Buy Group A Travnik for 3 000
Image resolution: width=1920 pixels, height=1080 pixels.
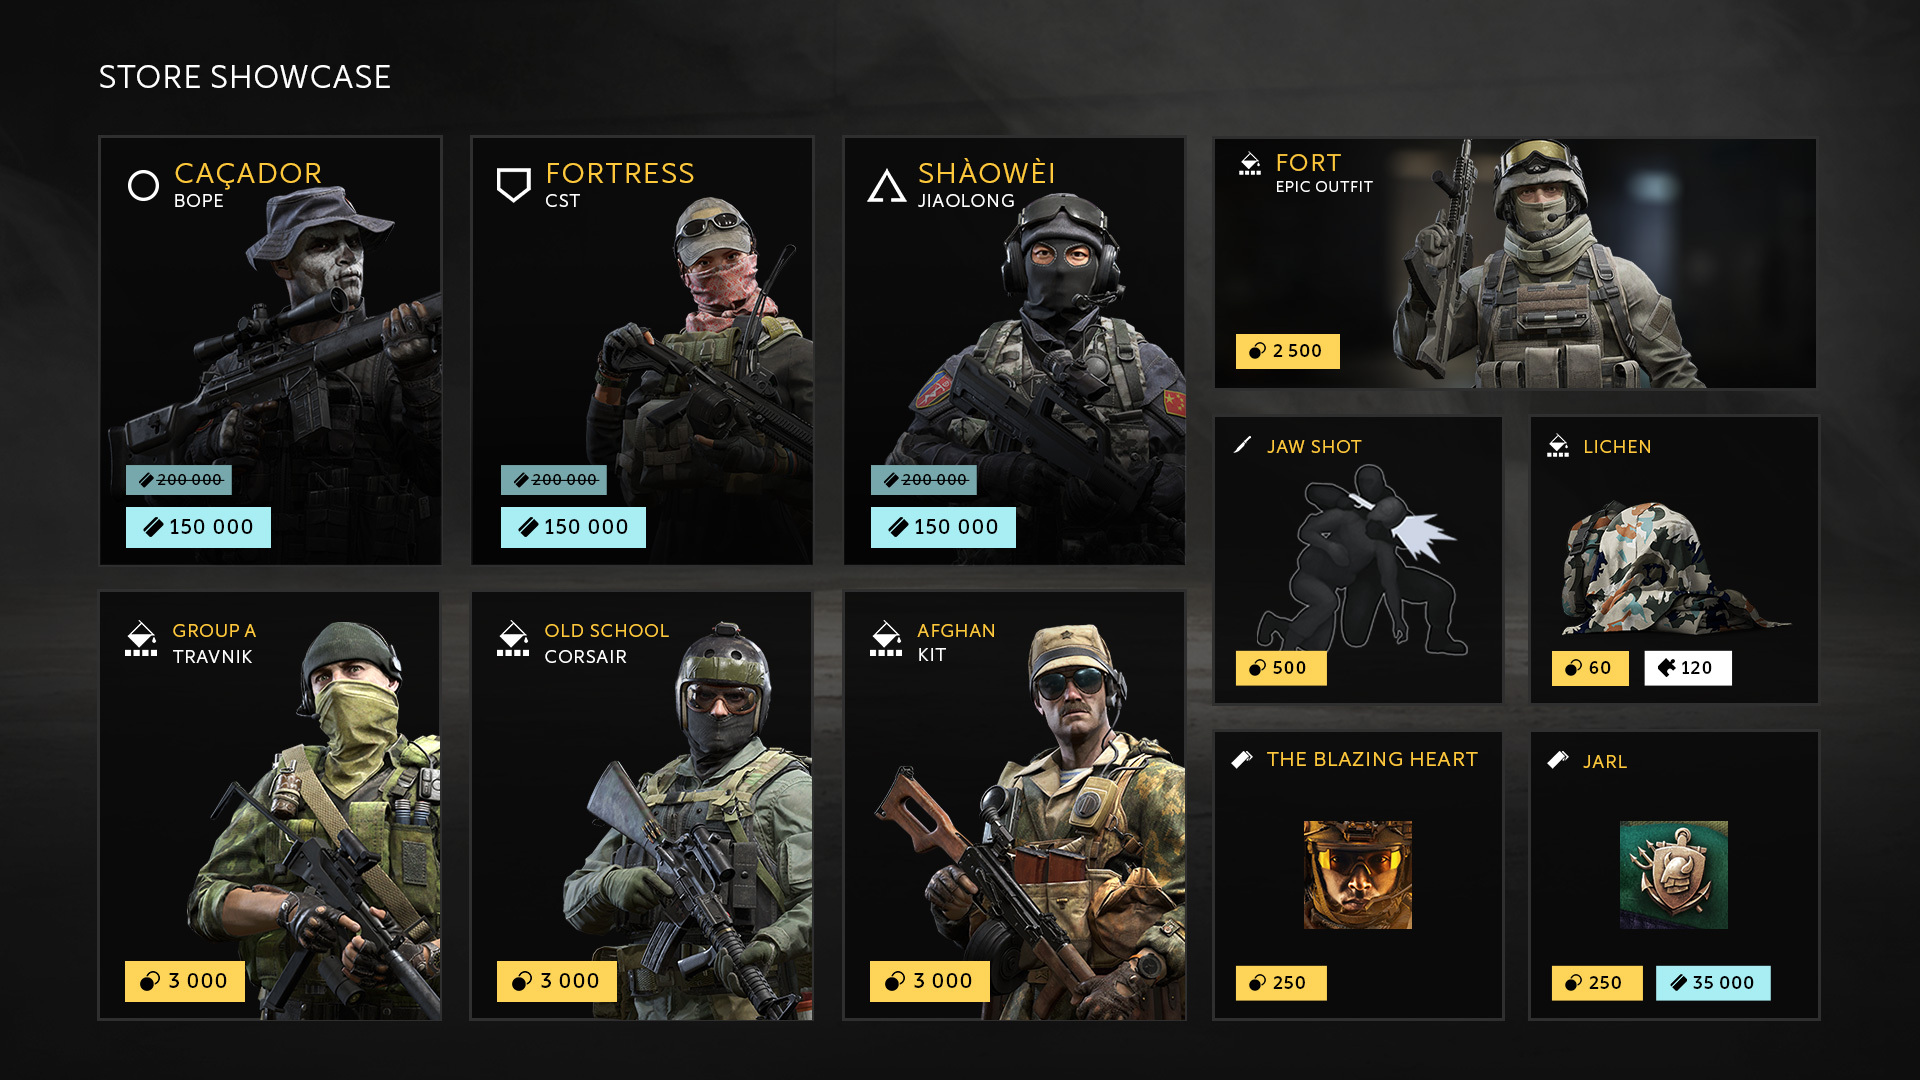185,981
